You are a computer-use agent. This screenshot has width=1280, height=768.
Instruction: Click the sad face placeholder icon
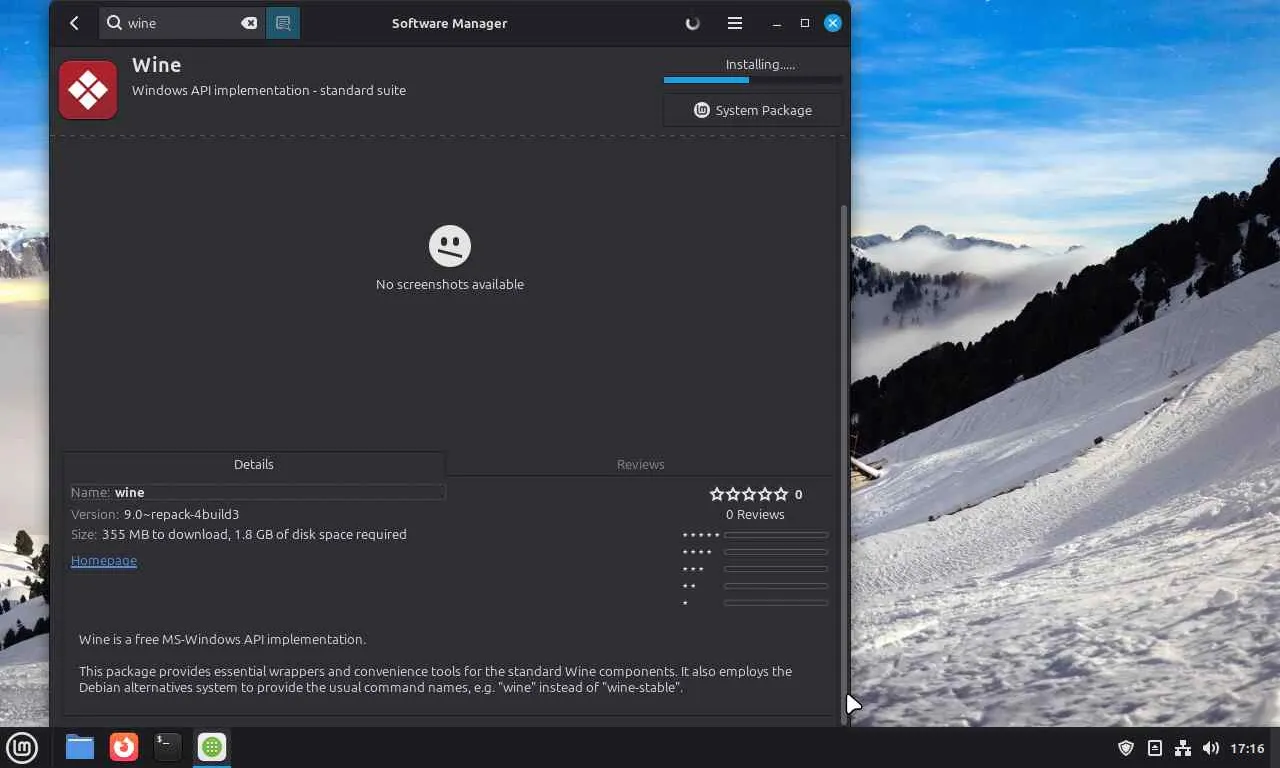coord(450,246)
